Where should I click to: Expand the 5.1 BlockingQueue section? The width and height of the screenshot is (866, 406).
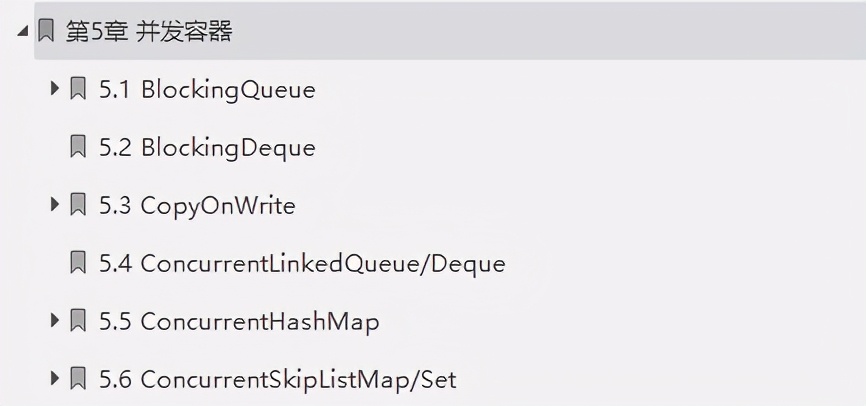pyautogui.click(x=55, y=90)
